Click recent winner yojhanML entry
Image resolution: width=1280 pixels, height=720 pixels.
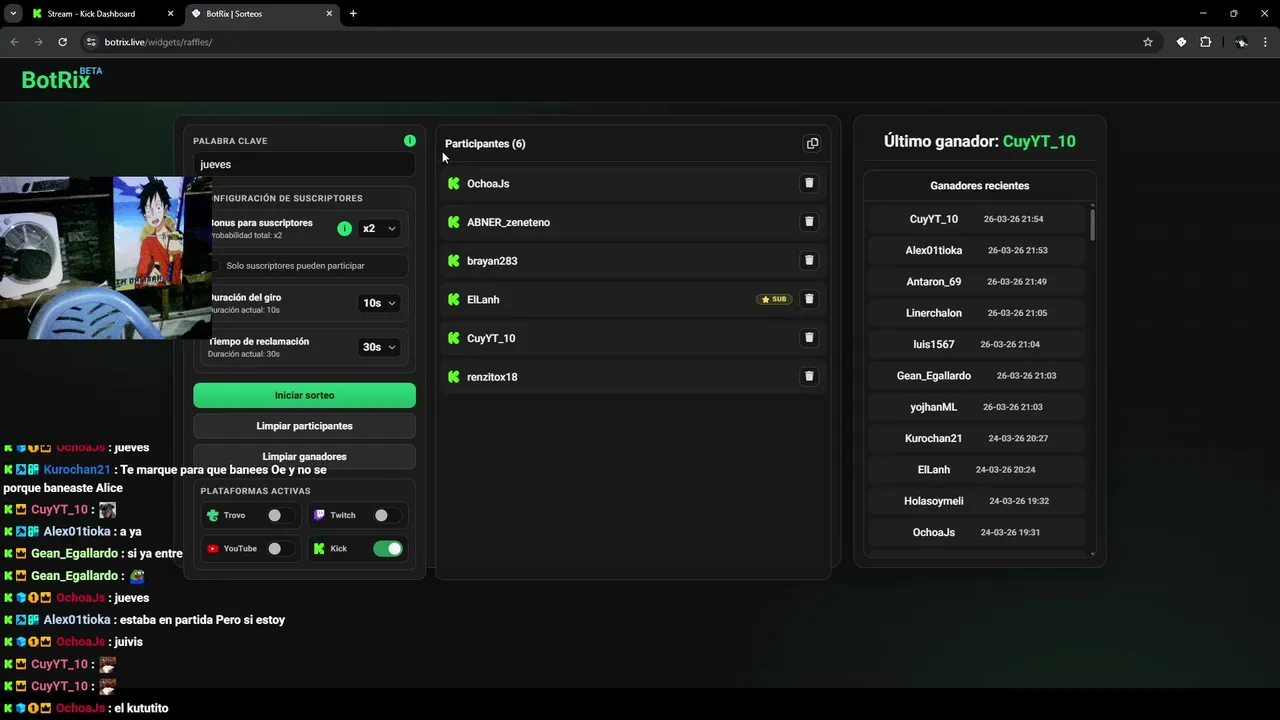[x=976, y=407]
